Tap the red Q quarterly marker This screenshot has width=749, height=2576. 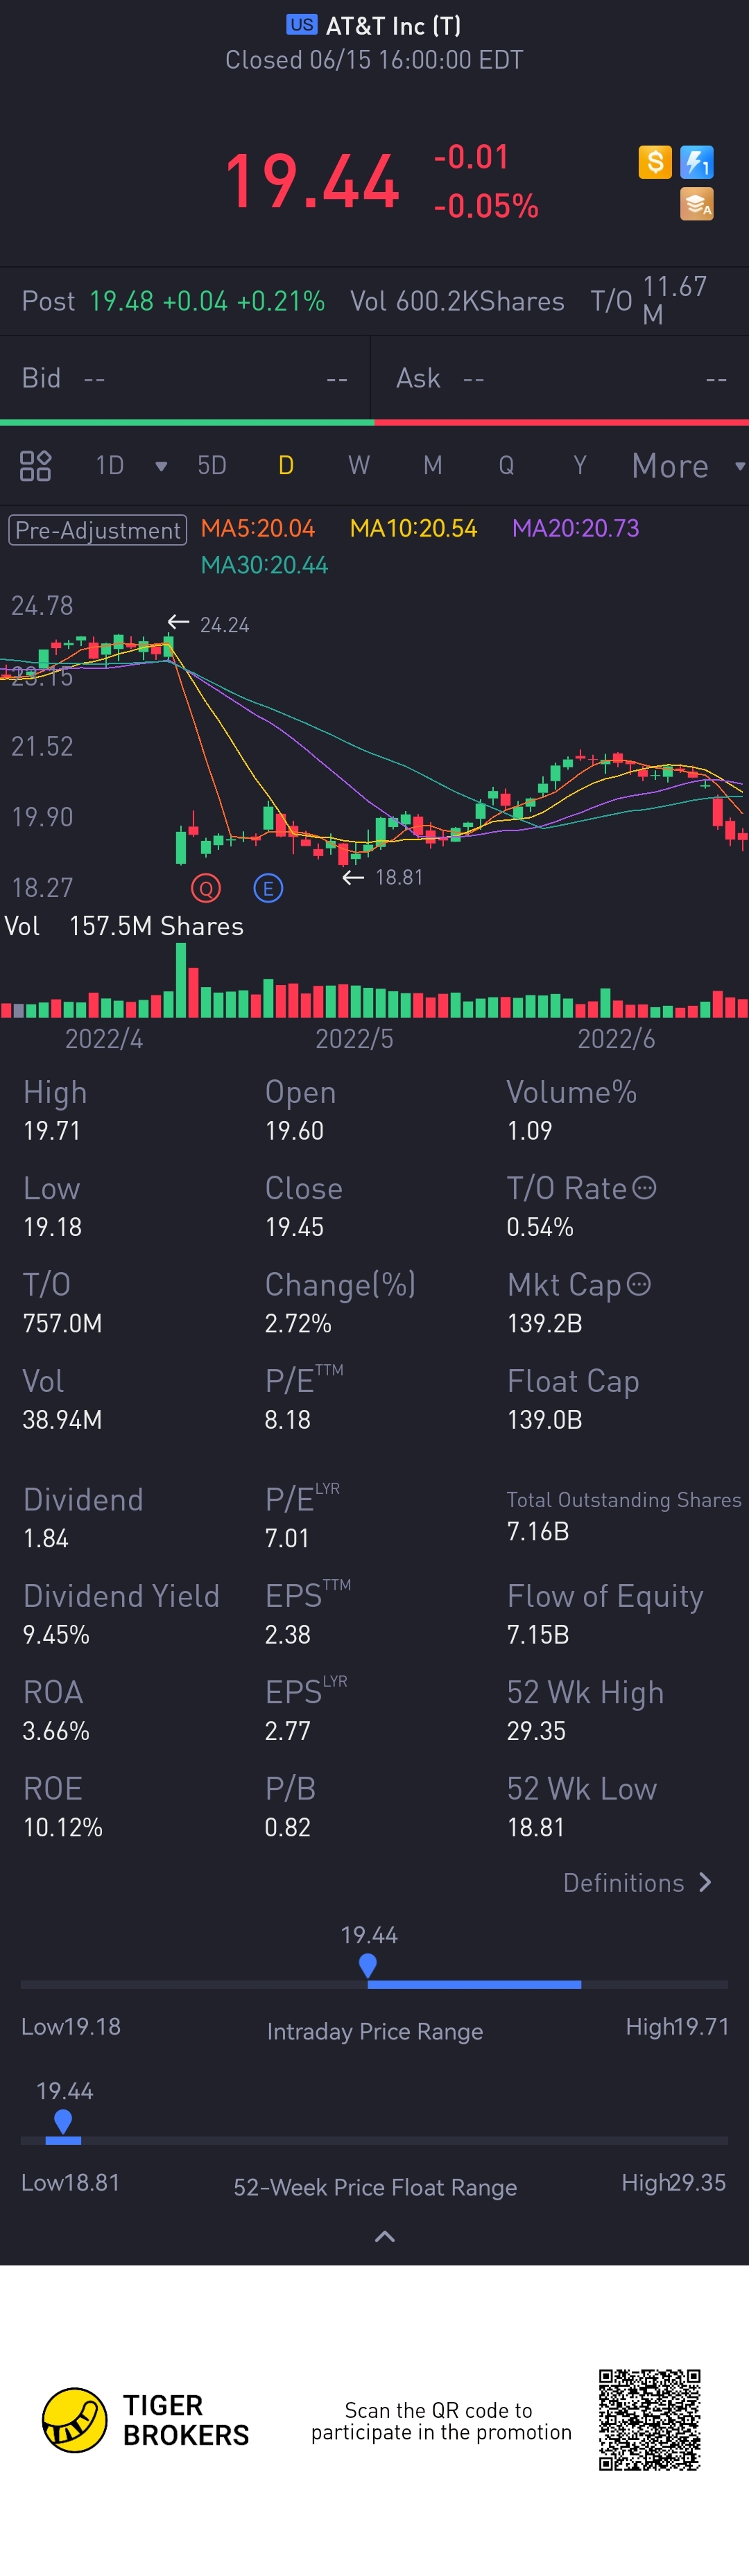click(206, 888)
